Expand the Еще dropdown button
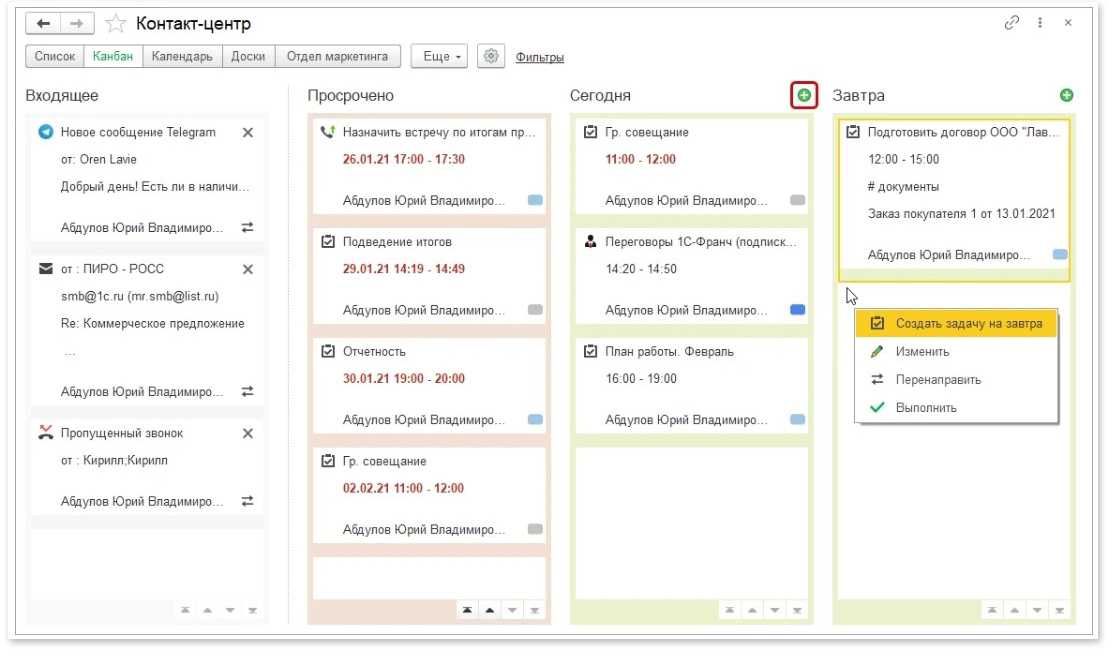 (x=439, y=57)
